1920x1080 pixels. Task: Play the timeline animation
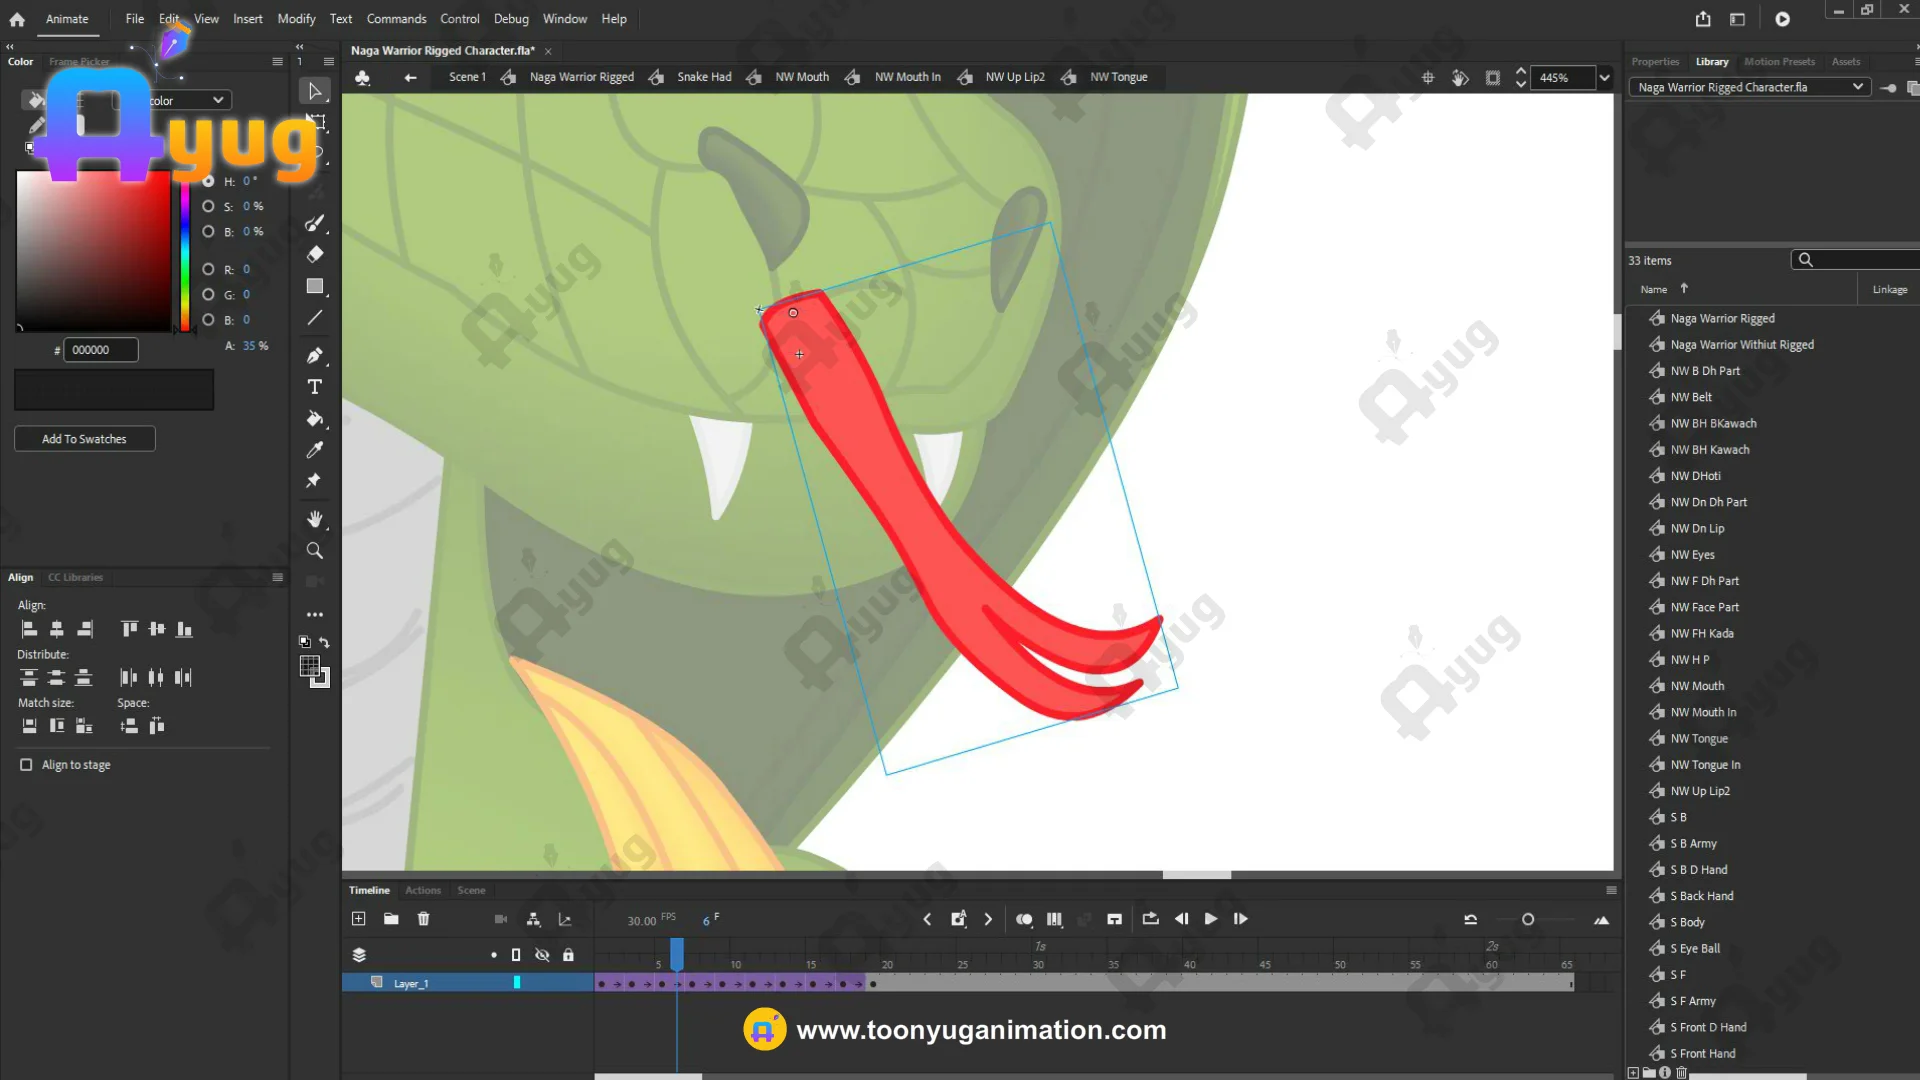coord(1211,919)
